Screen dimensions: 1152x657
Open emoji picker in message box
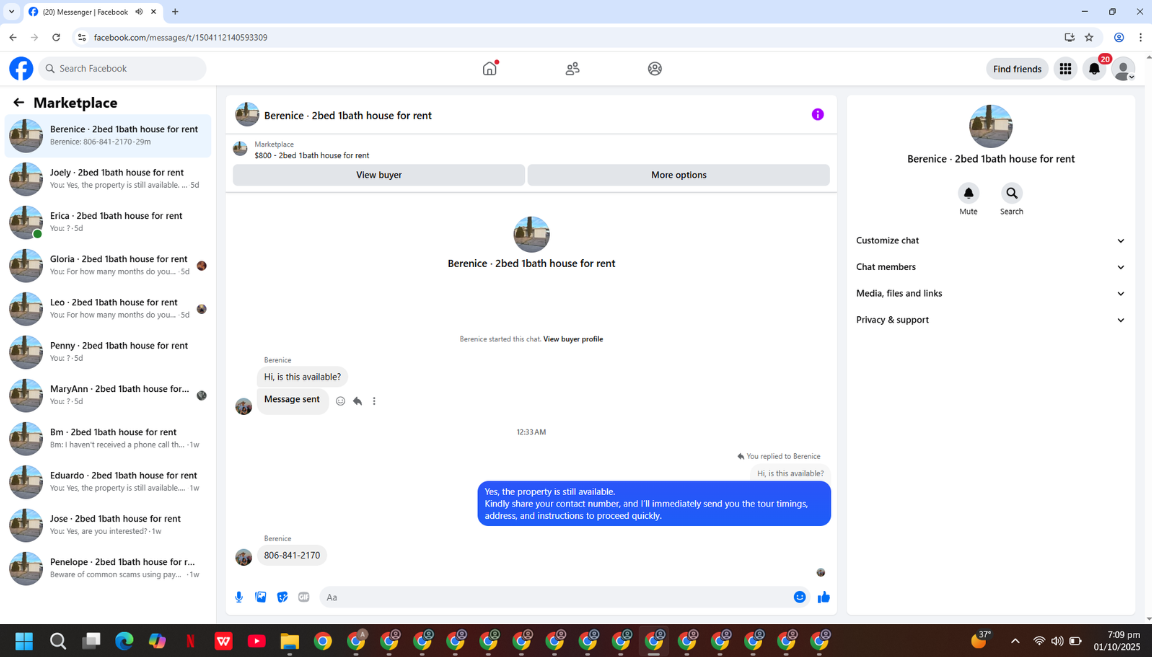point(799,597)
